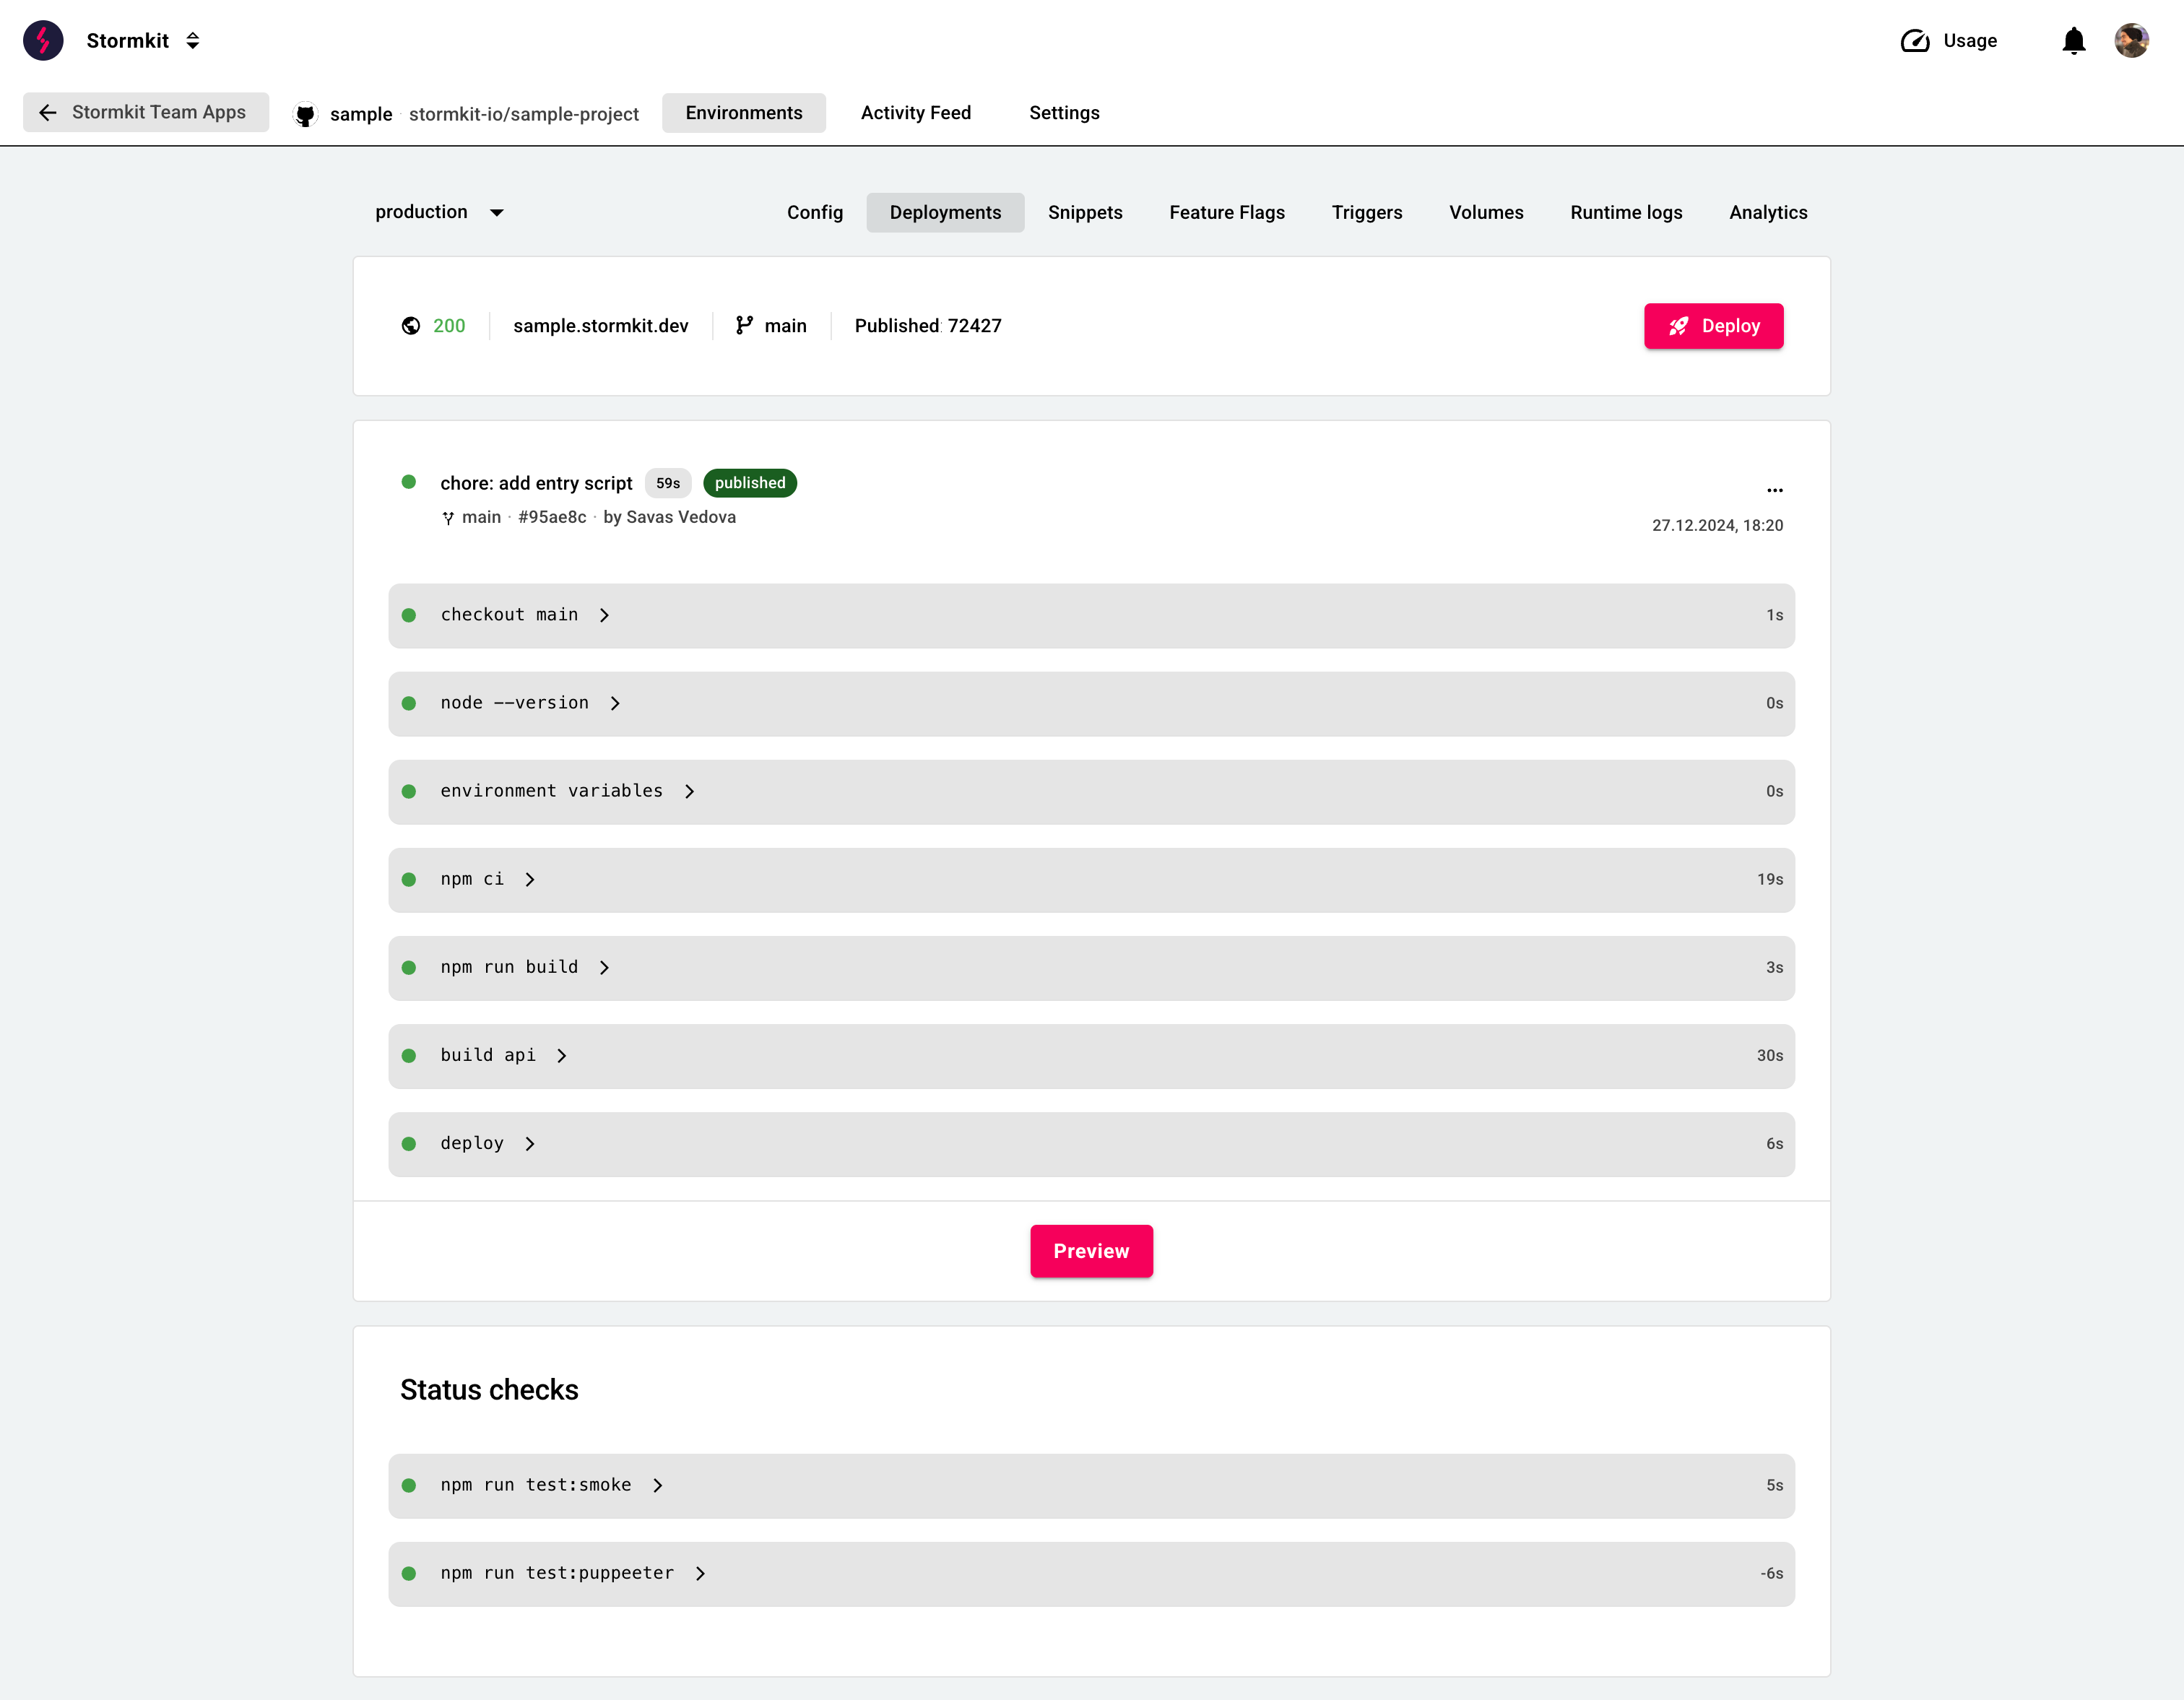View the Runtime logs tab
This screenshot has width=2184, height=1700.
point(1626,212)
